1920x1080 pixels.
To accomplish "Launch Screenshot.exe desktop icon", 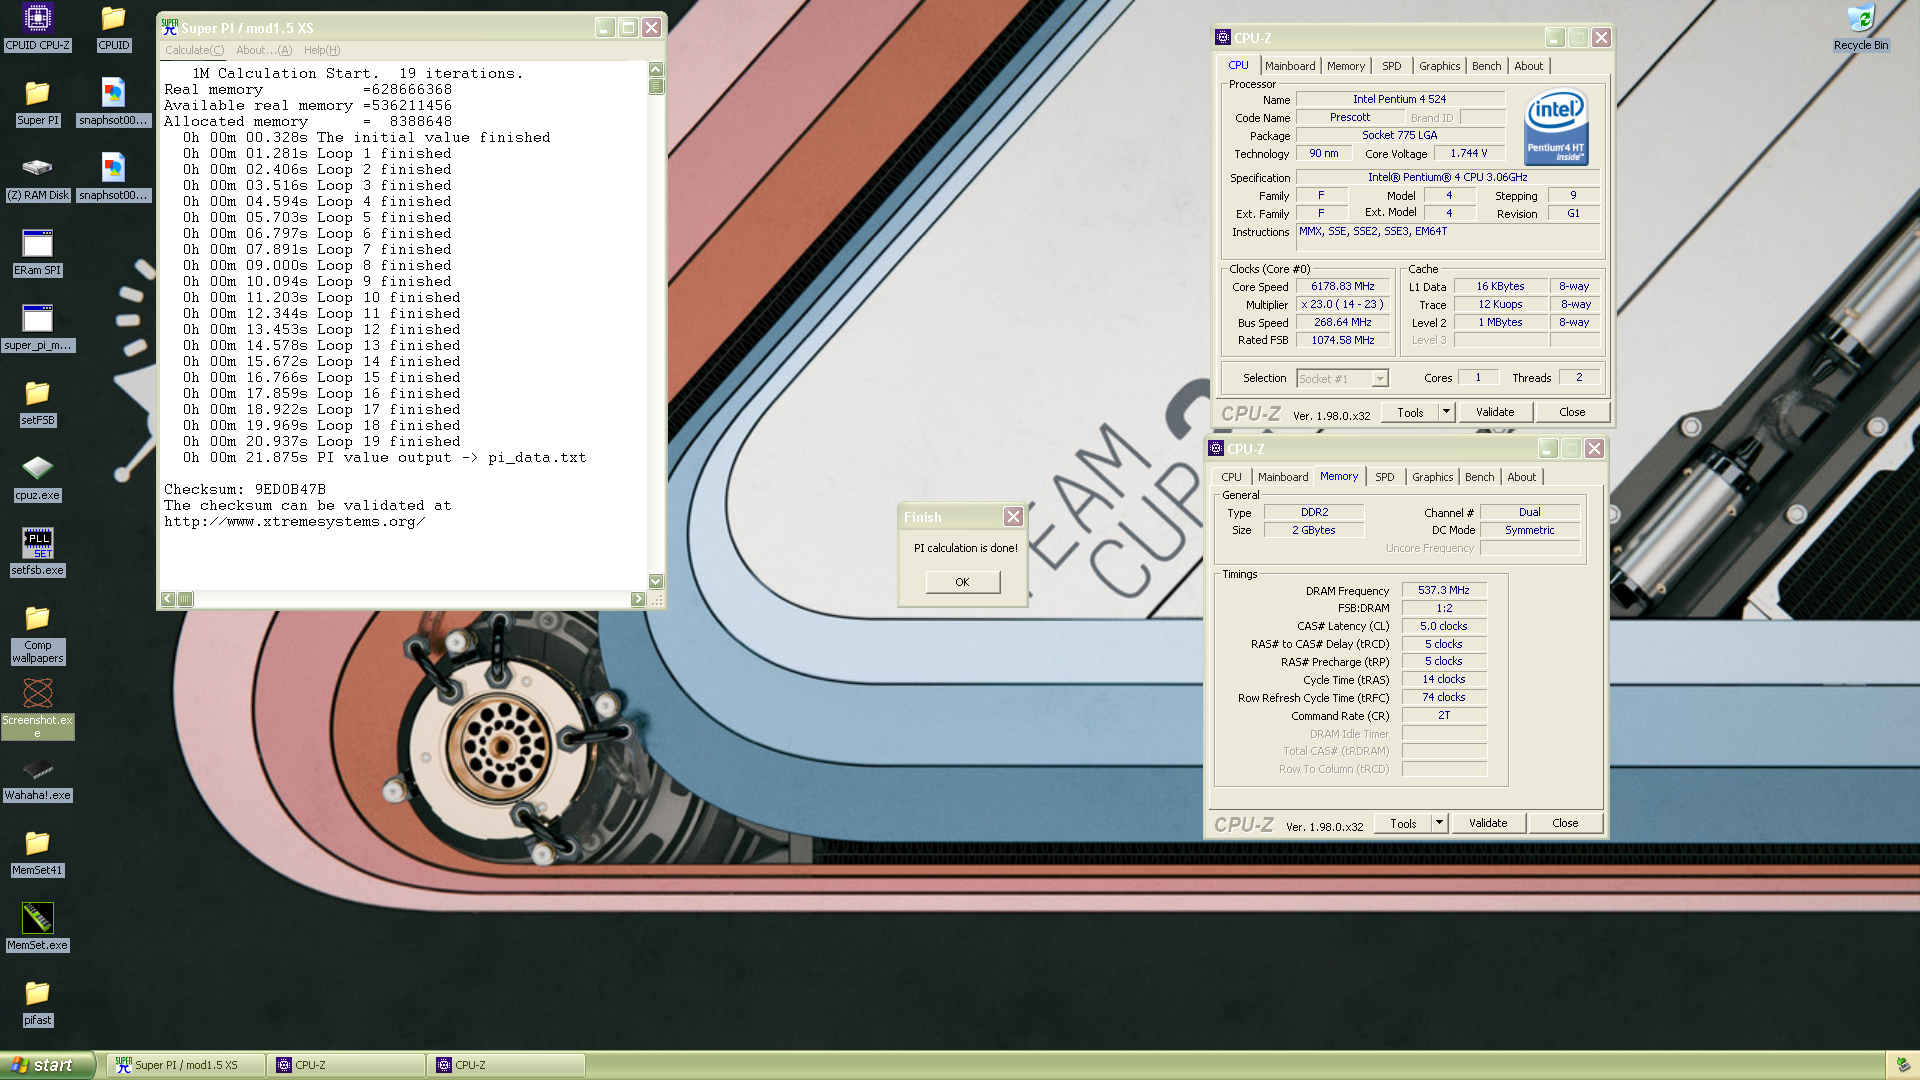I will tap(37, 709).
